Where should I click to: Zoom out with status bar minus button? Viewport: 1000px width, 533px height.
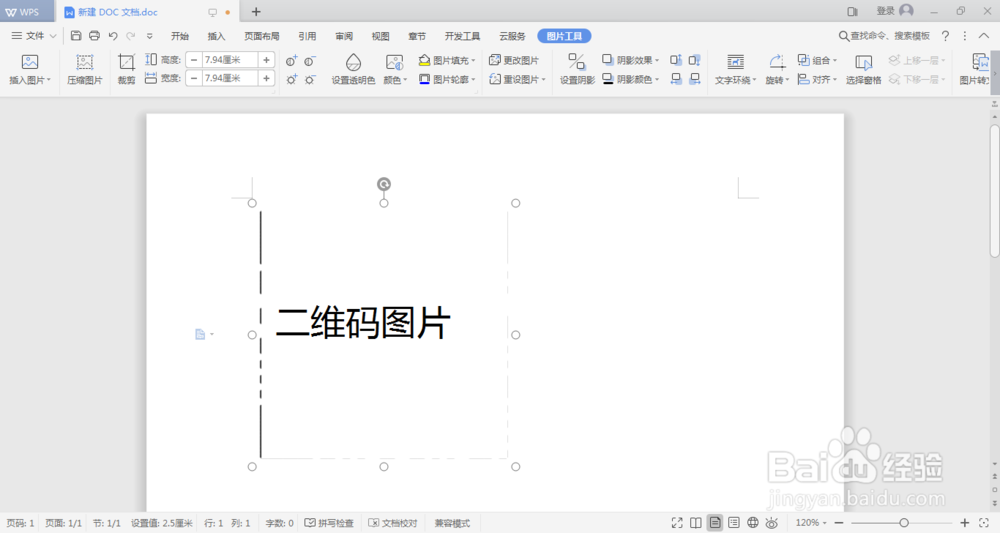coord(839,523)
